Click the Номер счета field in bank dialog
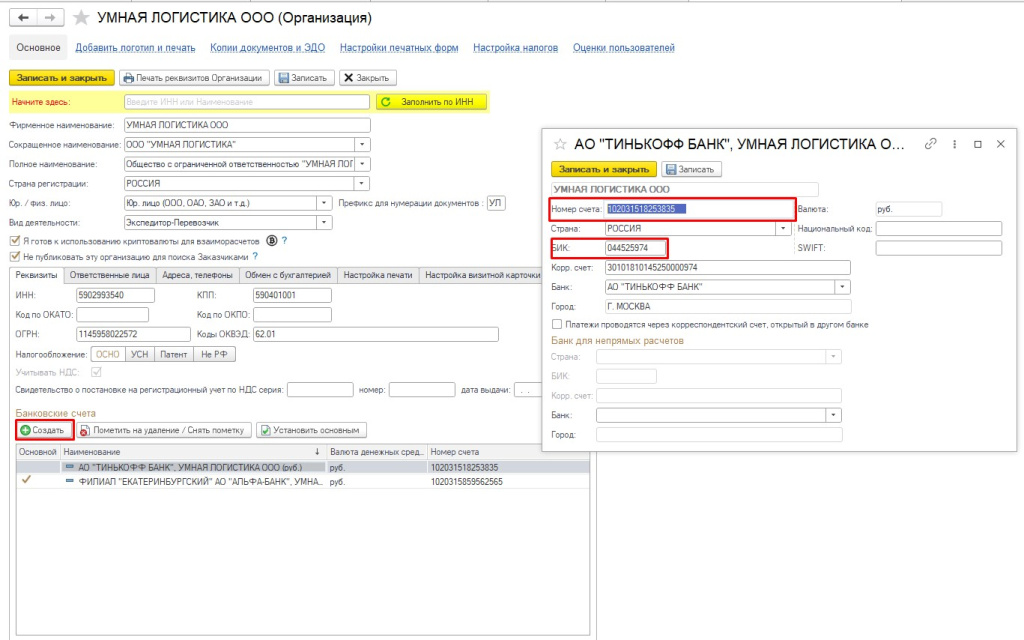 tap(699, 209)
